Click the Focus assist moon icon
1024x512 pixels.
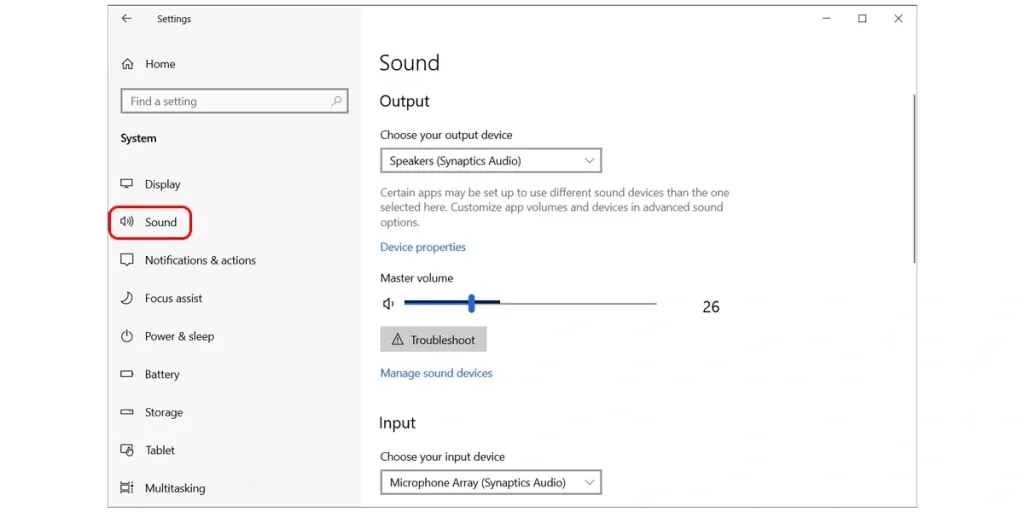pos(127,298)
